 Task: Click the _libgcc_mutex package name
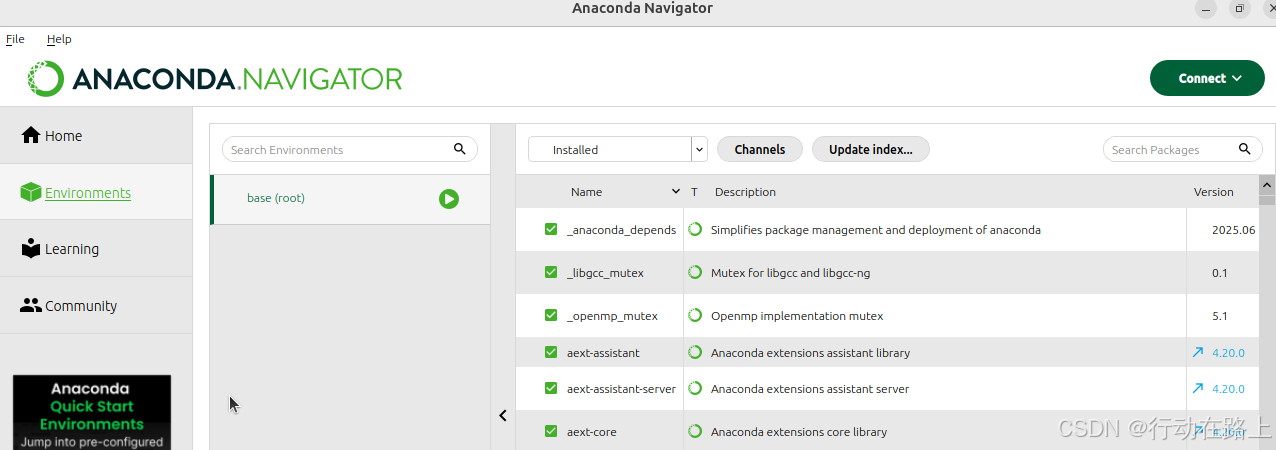(x=605, y=273)
